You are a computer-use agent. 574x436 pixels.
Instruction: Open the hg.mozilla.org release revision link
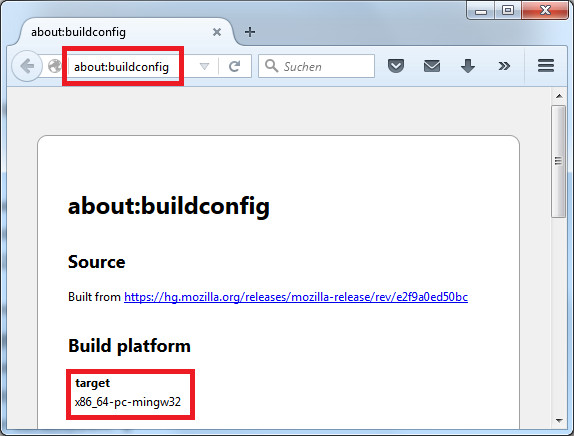[296, 297]
